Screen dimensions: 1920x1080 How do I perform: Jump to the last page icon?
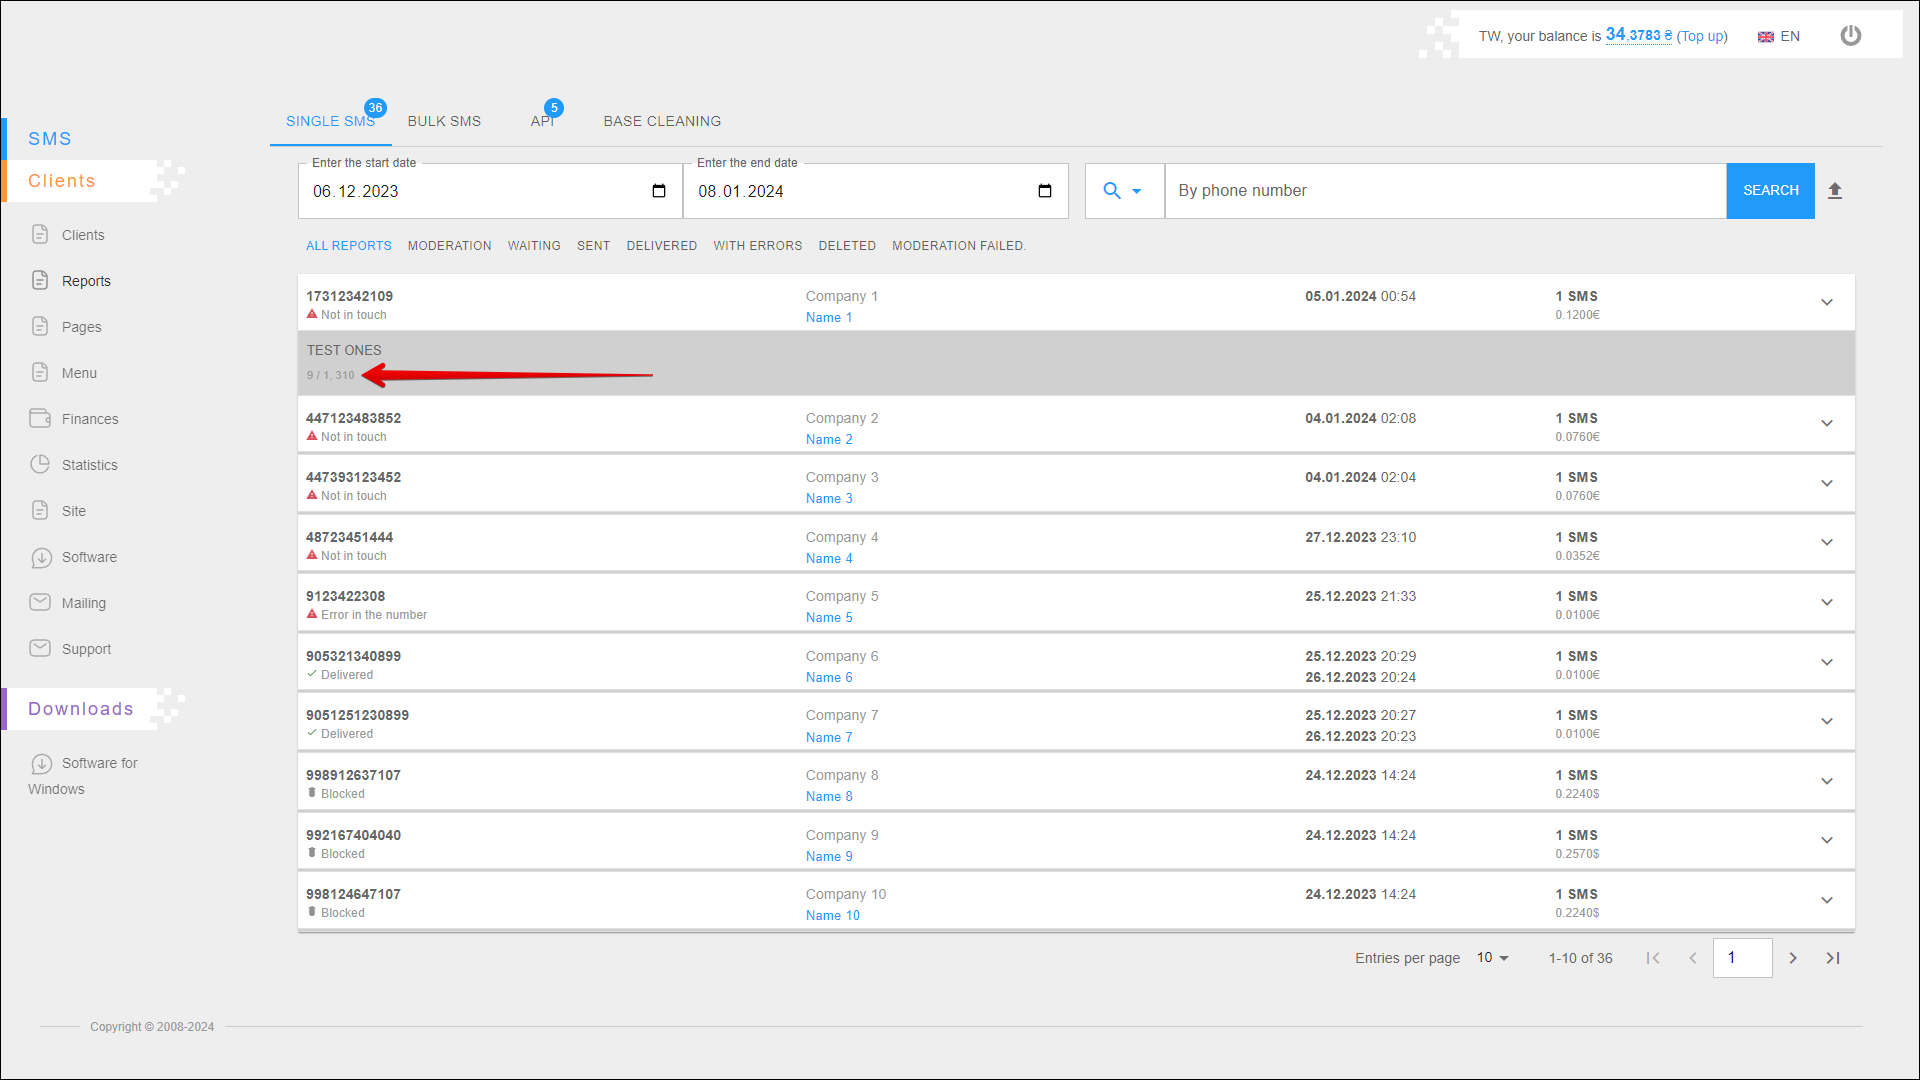[1833, 958]
